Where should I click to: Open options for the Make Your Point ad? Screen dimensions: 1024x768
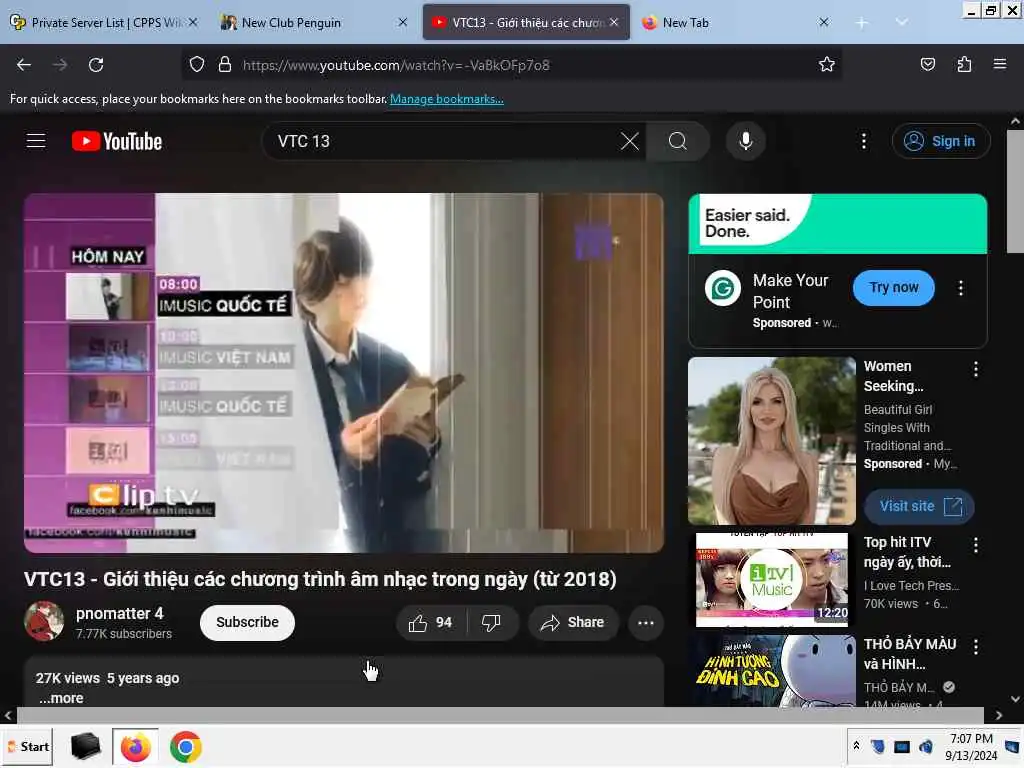pyautogui.click(x=960, y=288)
